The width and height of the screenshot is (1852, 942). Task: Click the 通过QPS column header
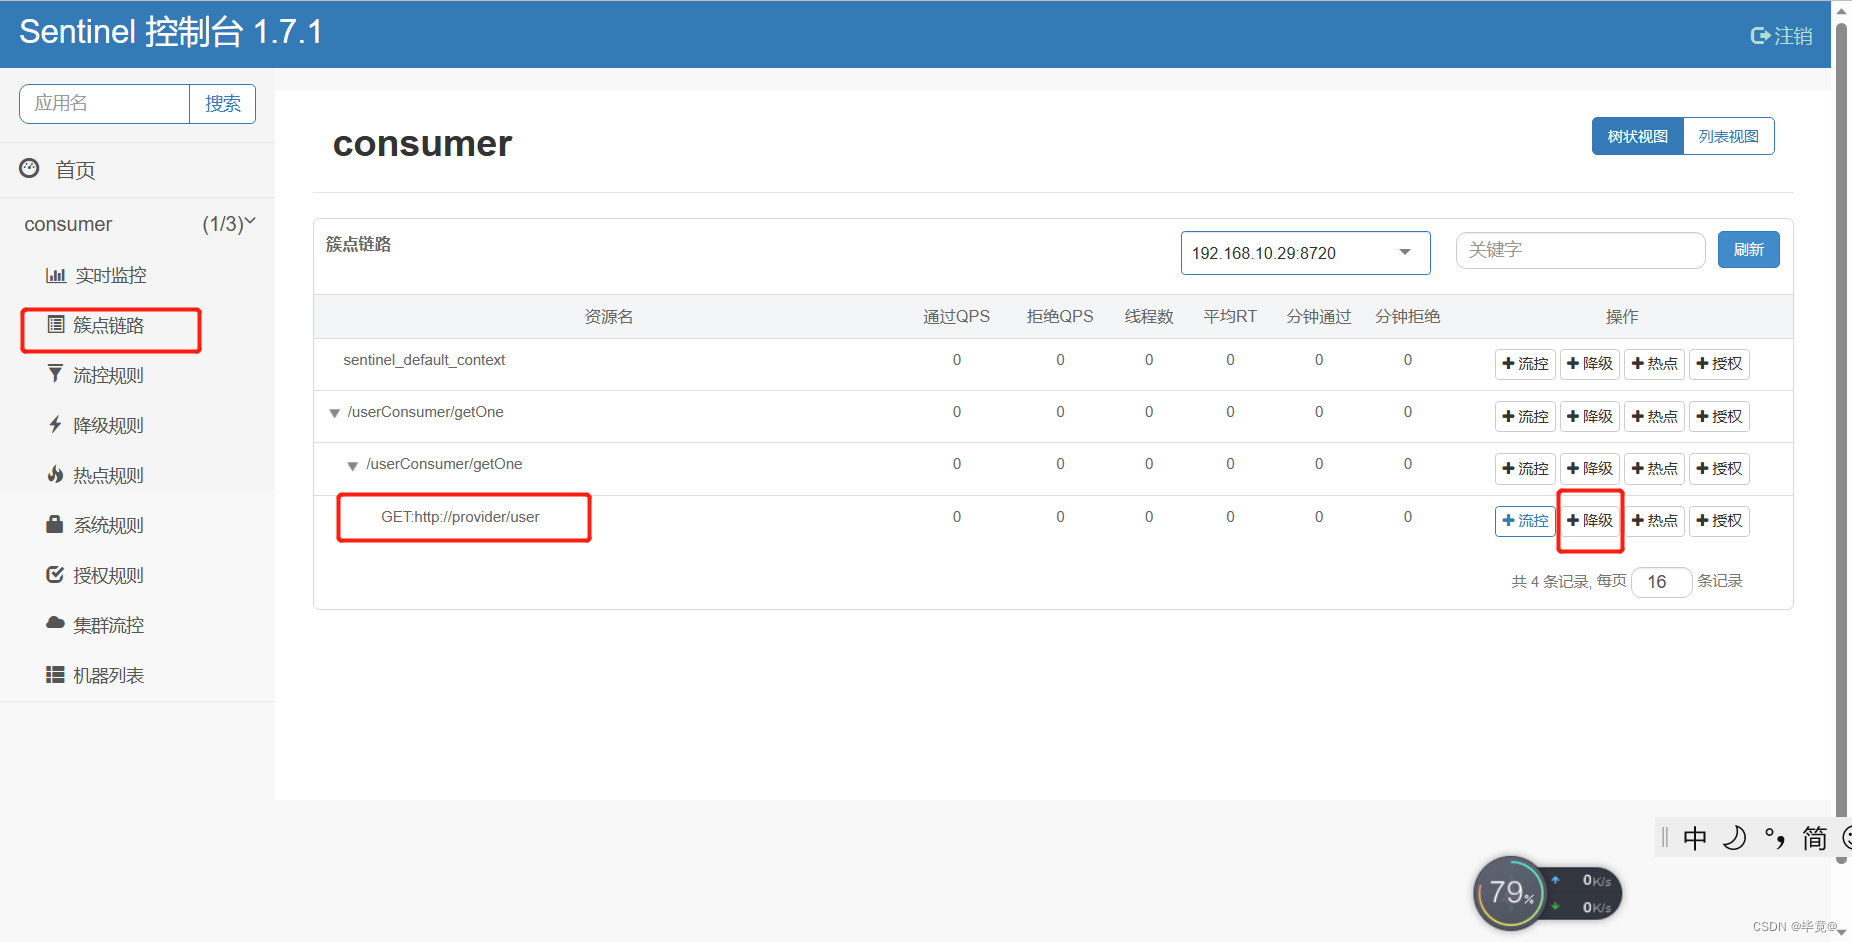956,317
